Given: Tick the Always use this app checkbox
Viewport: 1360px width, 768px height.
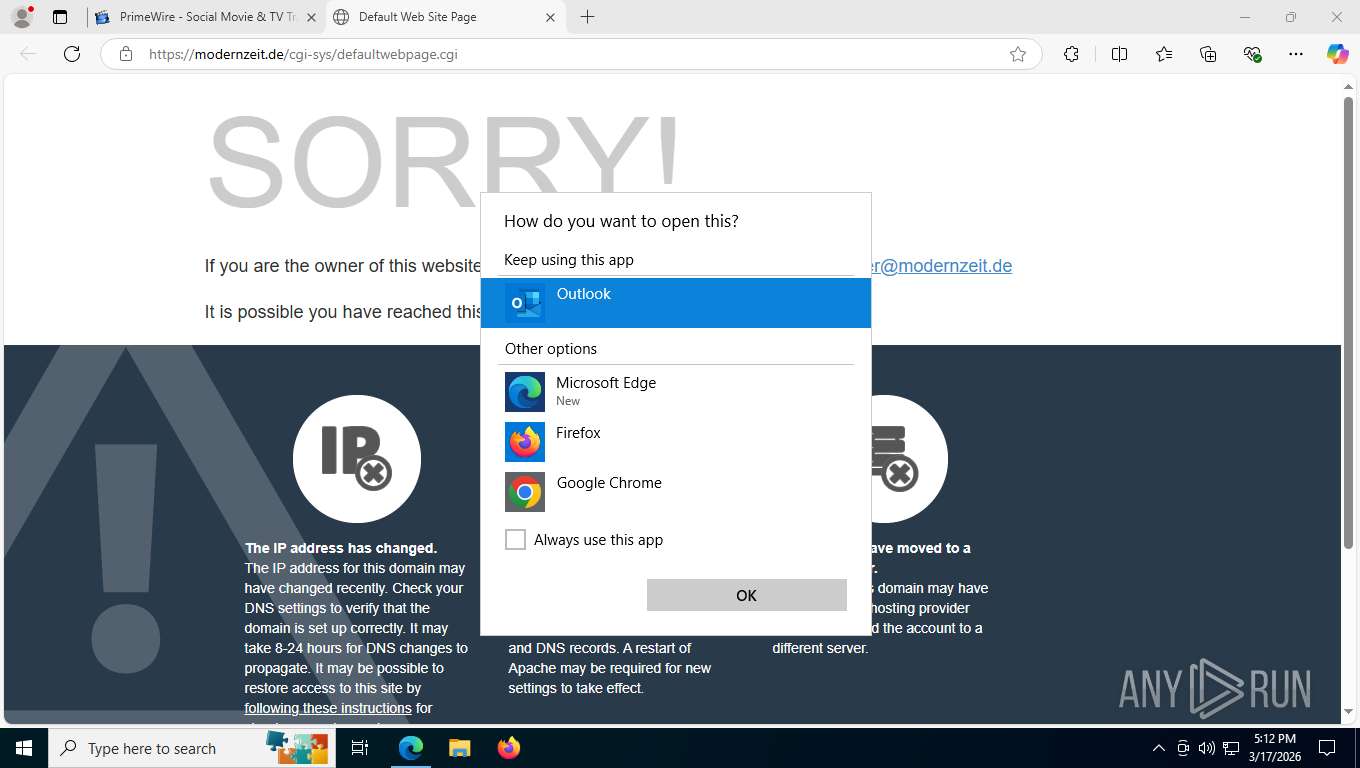Looking at the screenshot, I should click(x=515, y=540).
